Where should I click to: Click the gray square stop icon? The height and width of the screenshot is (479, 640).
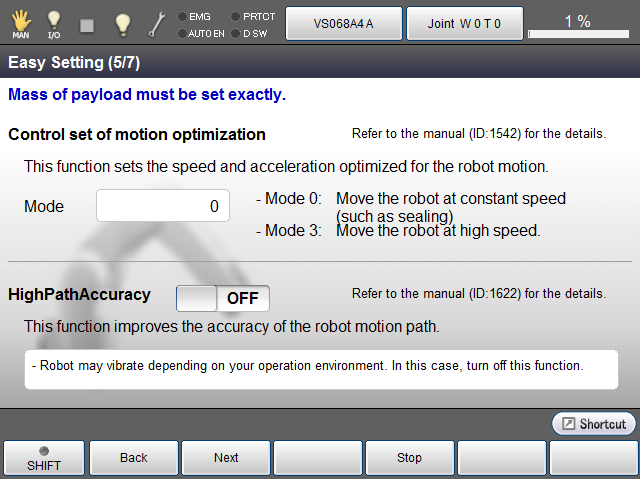tap(87, 23)
